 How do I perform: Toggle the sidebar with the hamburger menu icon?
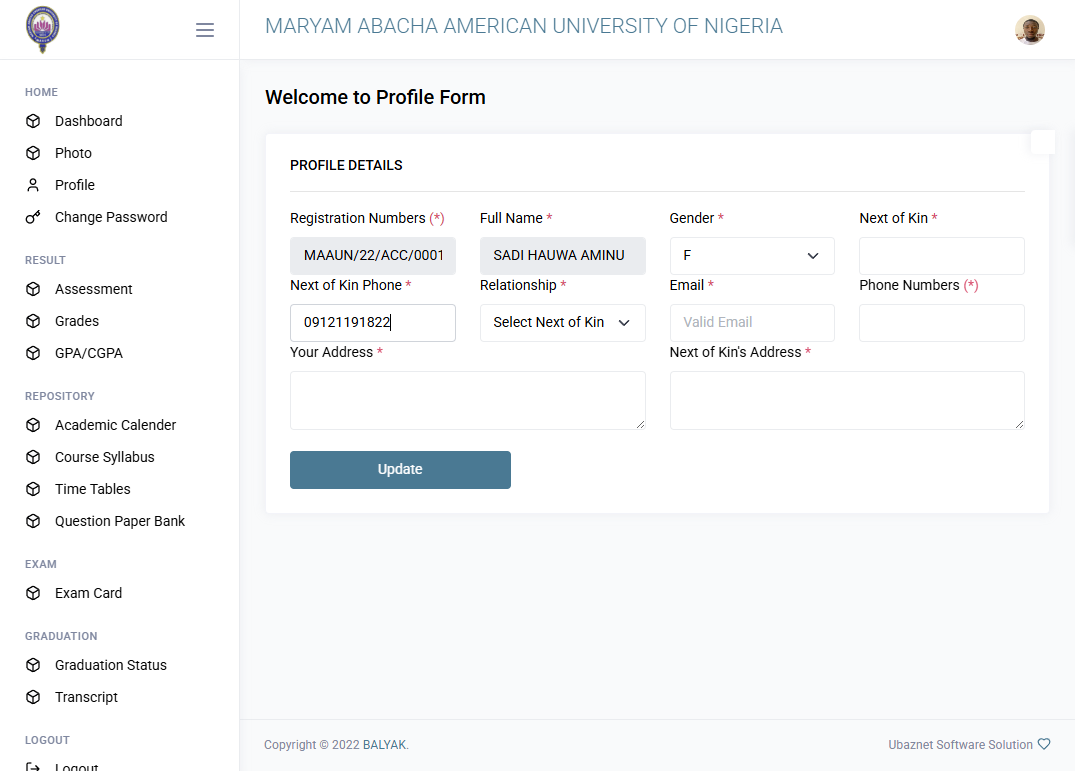pyautogui.click(x=205, y=30)
